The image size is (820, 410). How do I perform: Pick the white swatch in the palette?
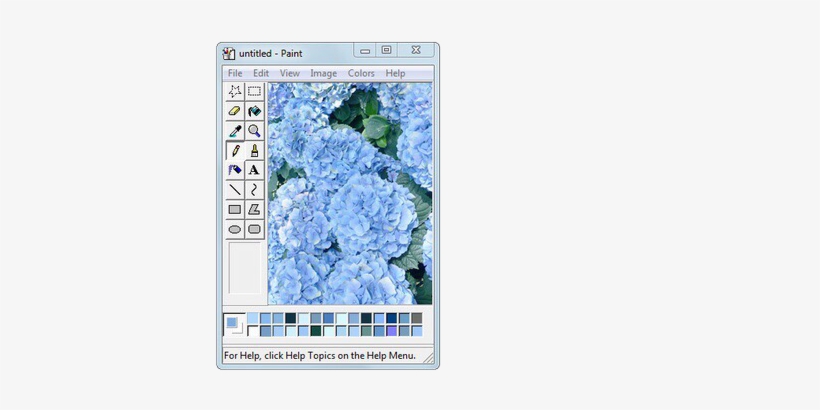click(x=253, y=331)
